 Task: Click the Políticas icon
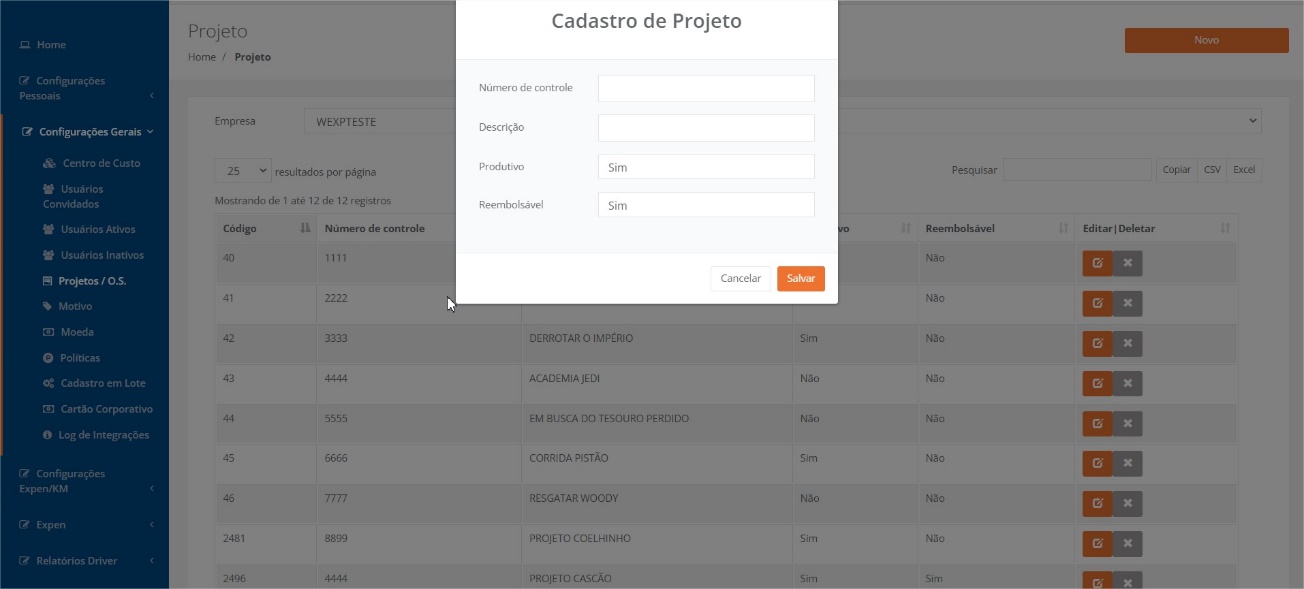(x=48, y=358)
